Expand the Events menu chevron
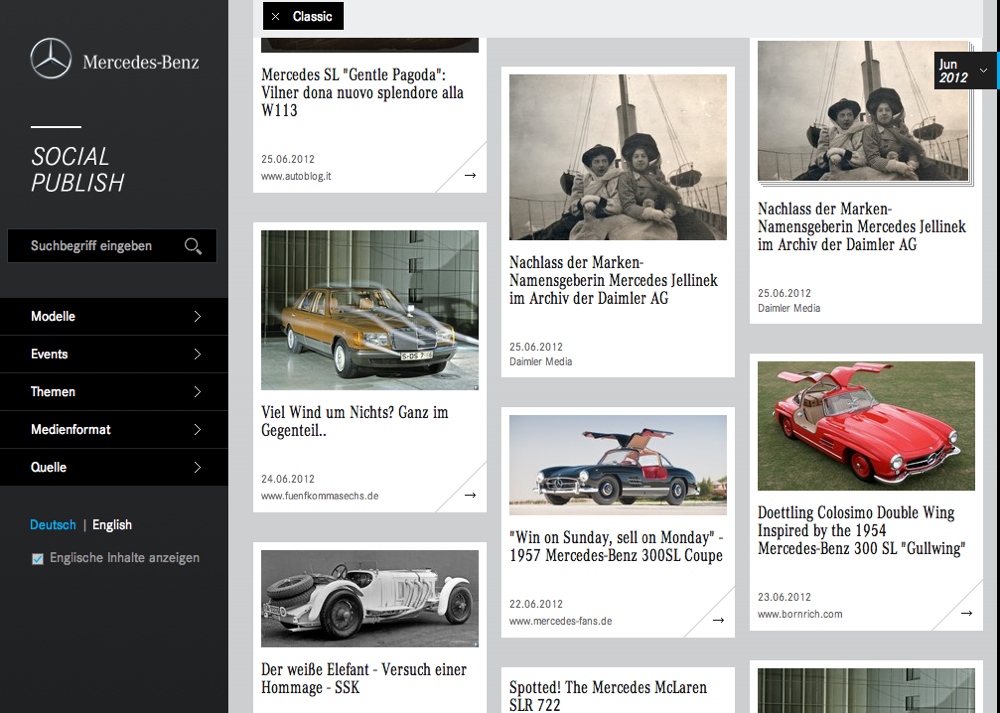 pyautogui.click(x=197, y=354)
